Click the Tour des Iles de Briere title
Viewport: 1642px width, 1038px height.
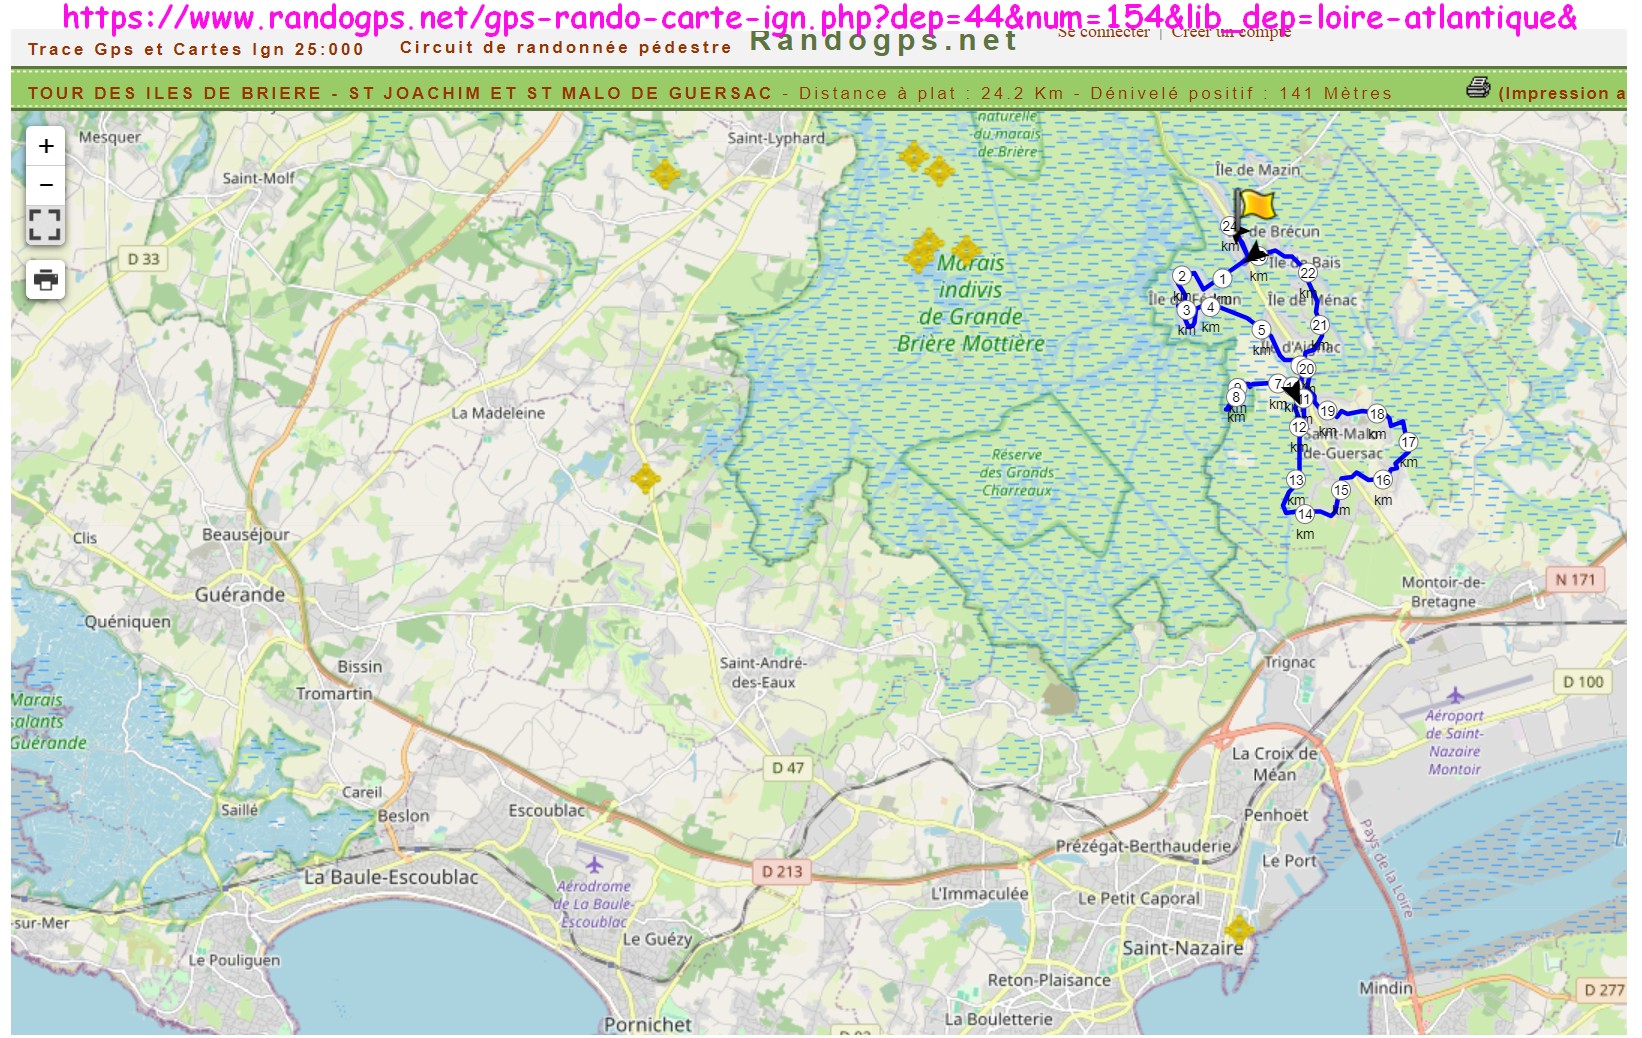(x=400, y=93)
